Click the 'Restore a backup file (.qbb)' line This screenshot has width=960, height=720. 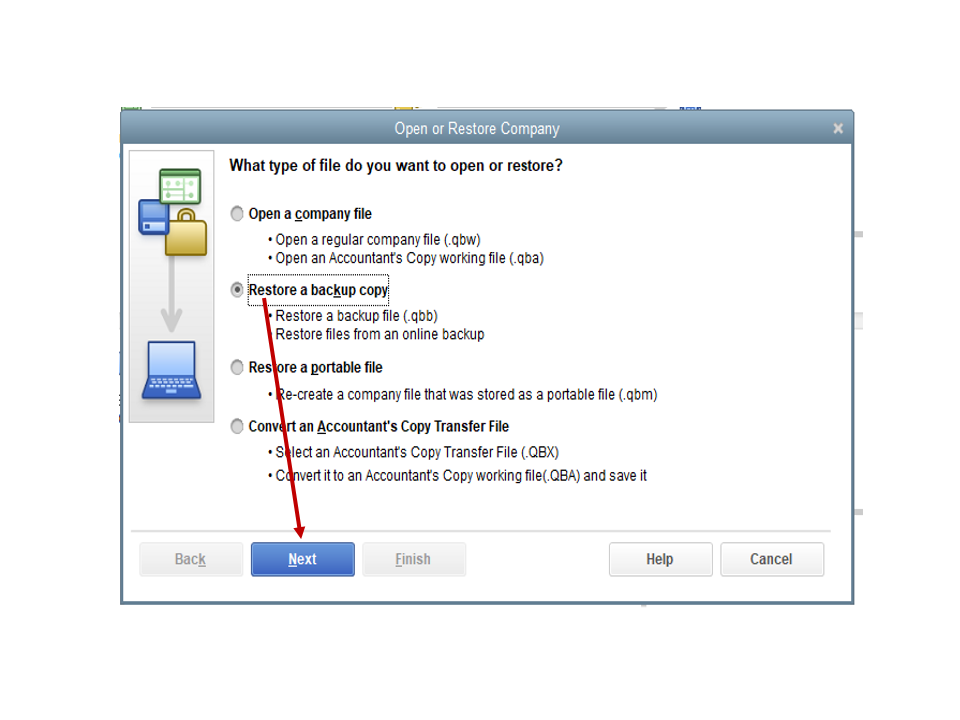[356, 316]
